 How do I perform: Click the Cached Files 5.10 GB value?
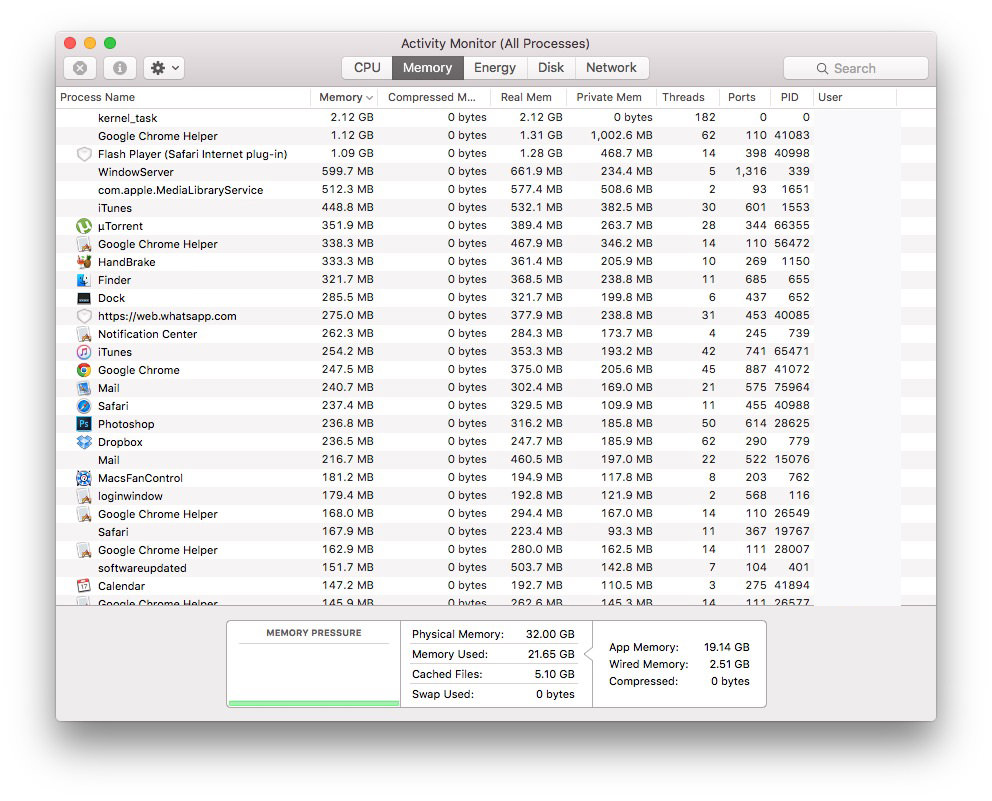tap(554, 674)
